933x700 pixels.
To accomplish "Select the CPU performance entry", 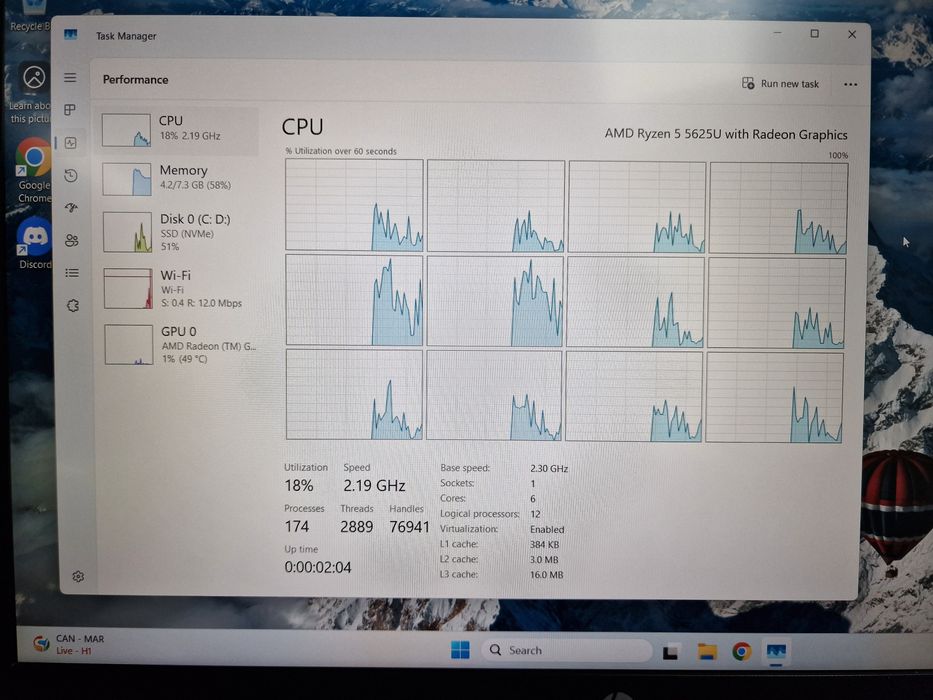I will [179, 130].
